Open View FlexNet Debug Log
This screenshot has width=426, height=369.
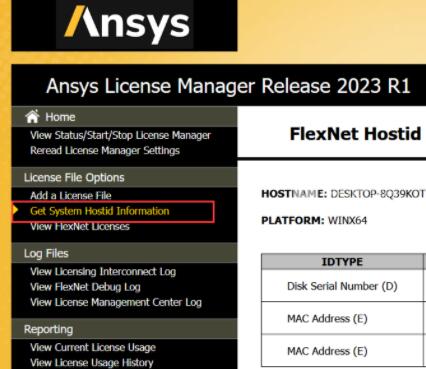pos(85,287)
